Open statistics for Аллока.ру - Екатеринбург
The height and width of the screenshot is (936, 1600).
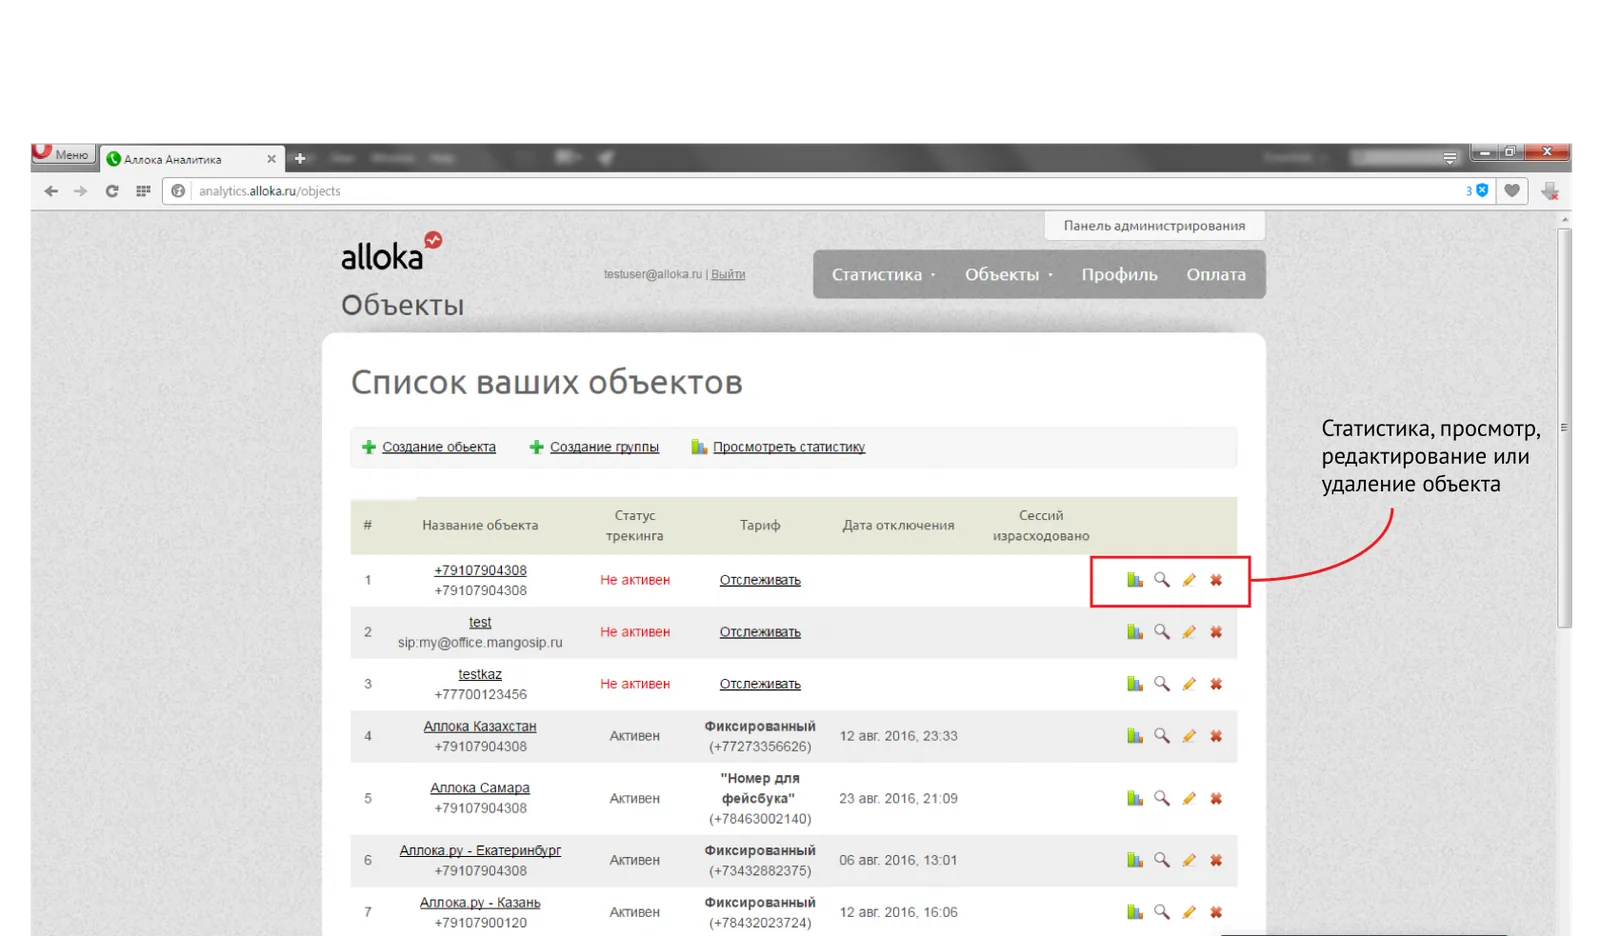[1134, 860]
